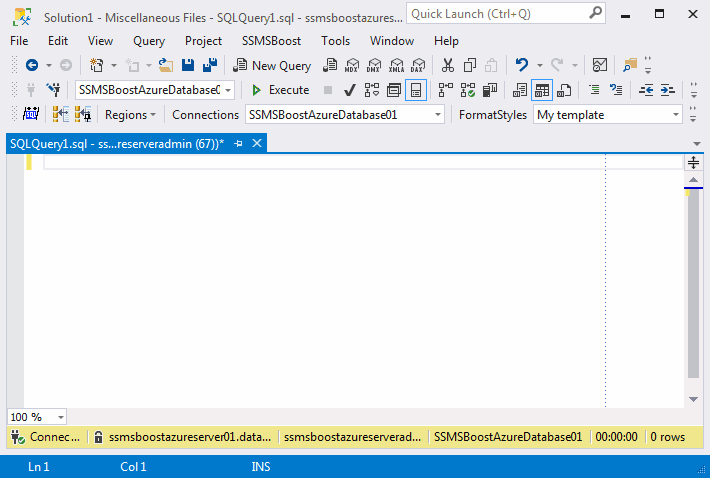Open the Tools menu
Screen dimensions: 710x478
pyautogui.click(x=336, y=41)
